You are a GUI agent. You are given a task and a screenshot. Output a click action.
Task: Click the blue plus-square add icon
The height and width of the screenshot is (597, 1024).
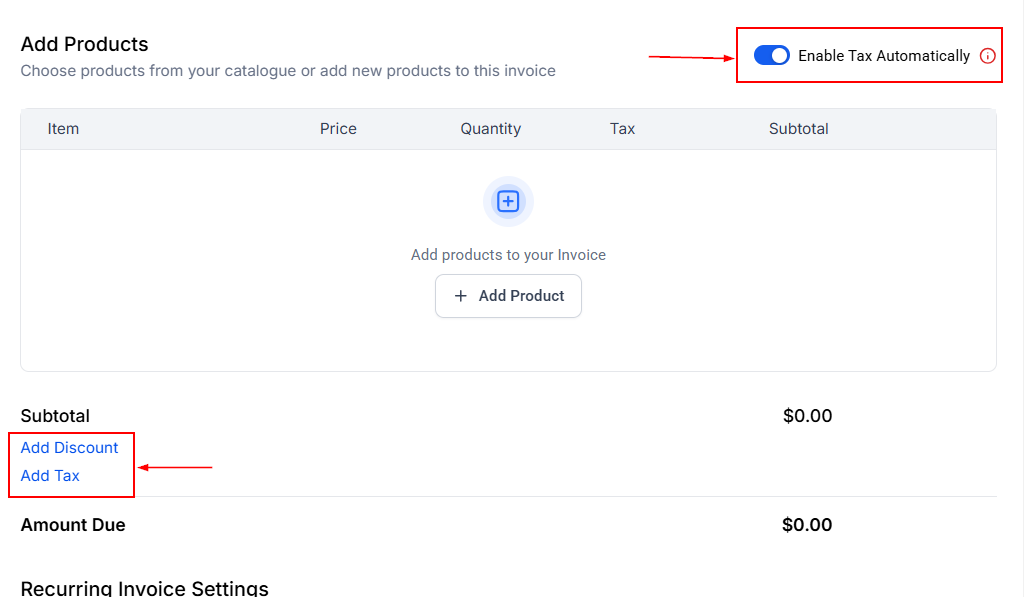508,201
